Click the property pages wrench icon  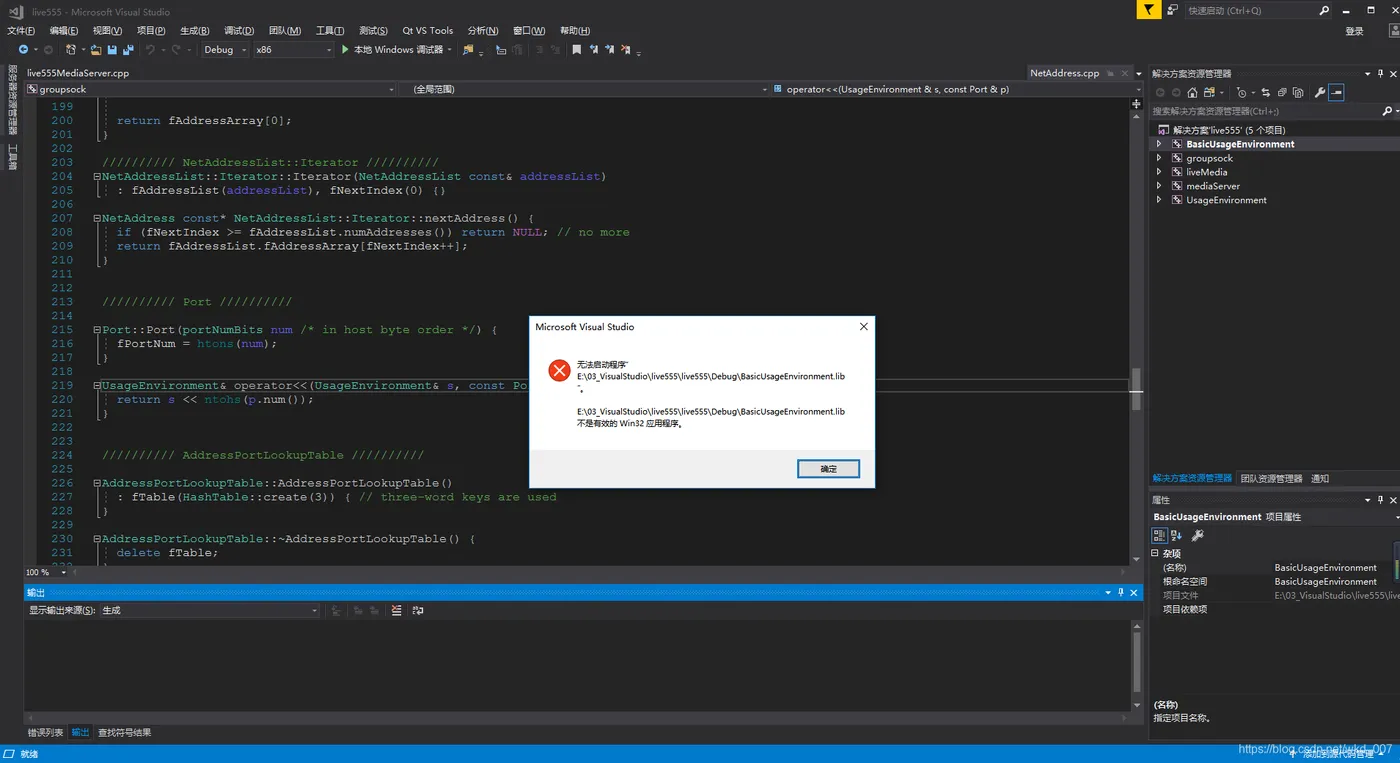1197,536
